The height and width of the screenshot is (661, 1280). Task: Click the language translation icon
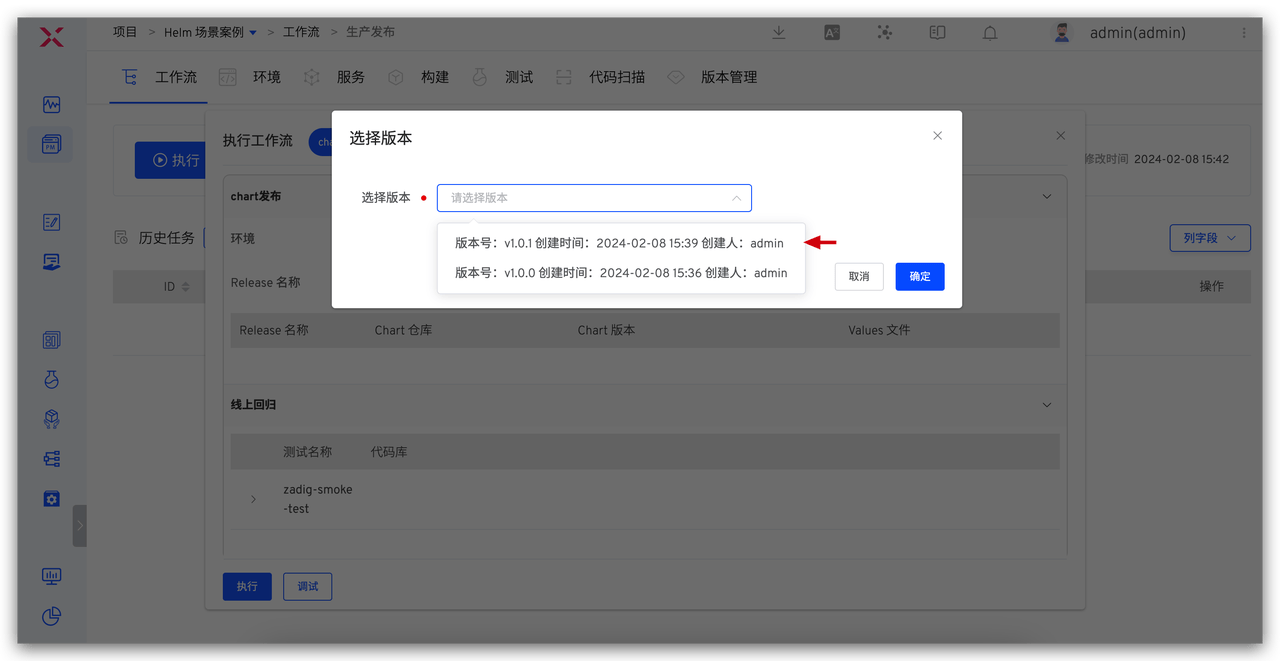point(832,32)
